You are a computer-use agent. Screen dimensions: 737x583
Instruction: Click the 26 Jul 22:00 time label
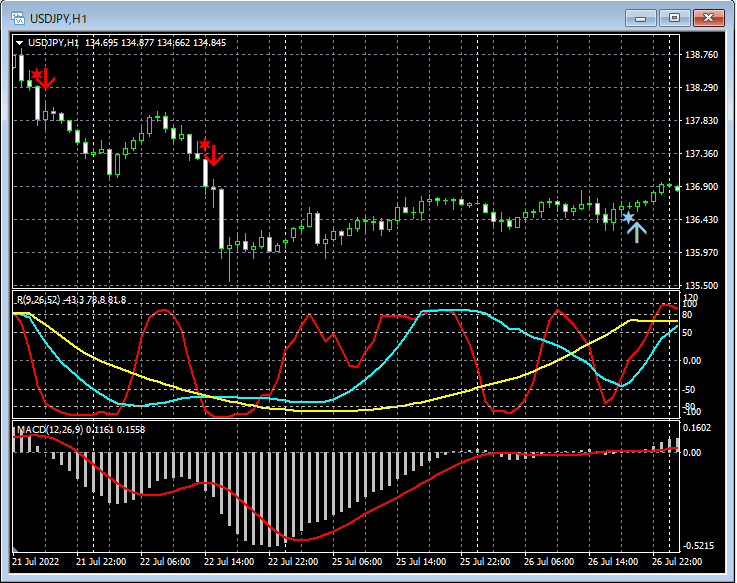point(677,562)
